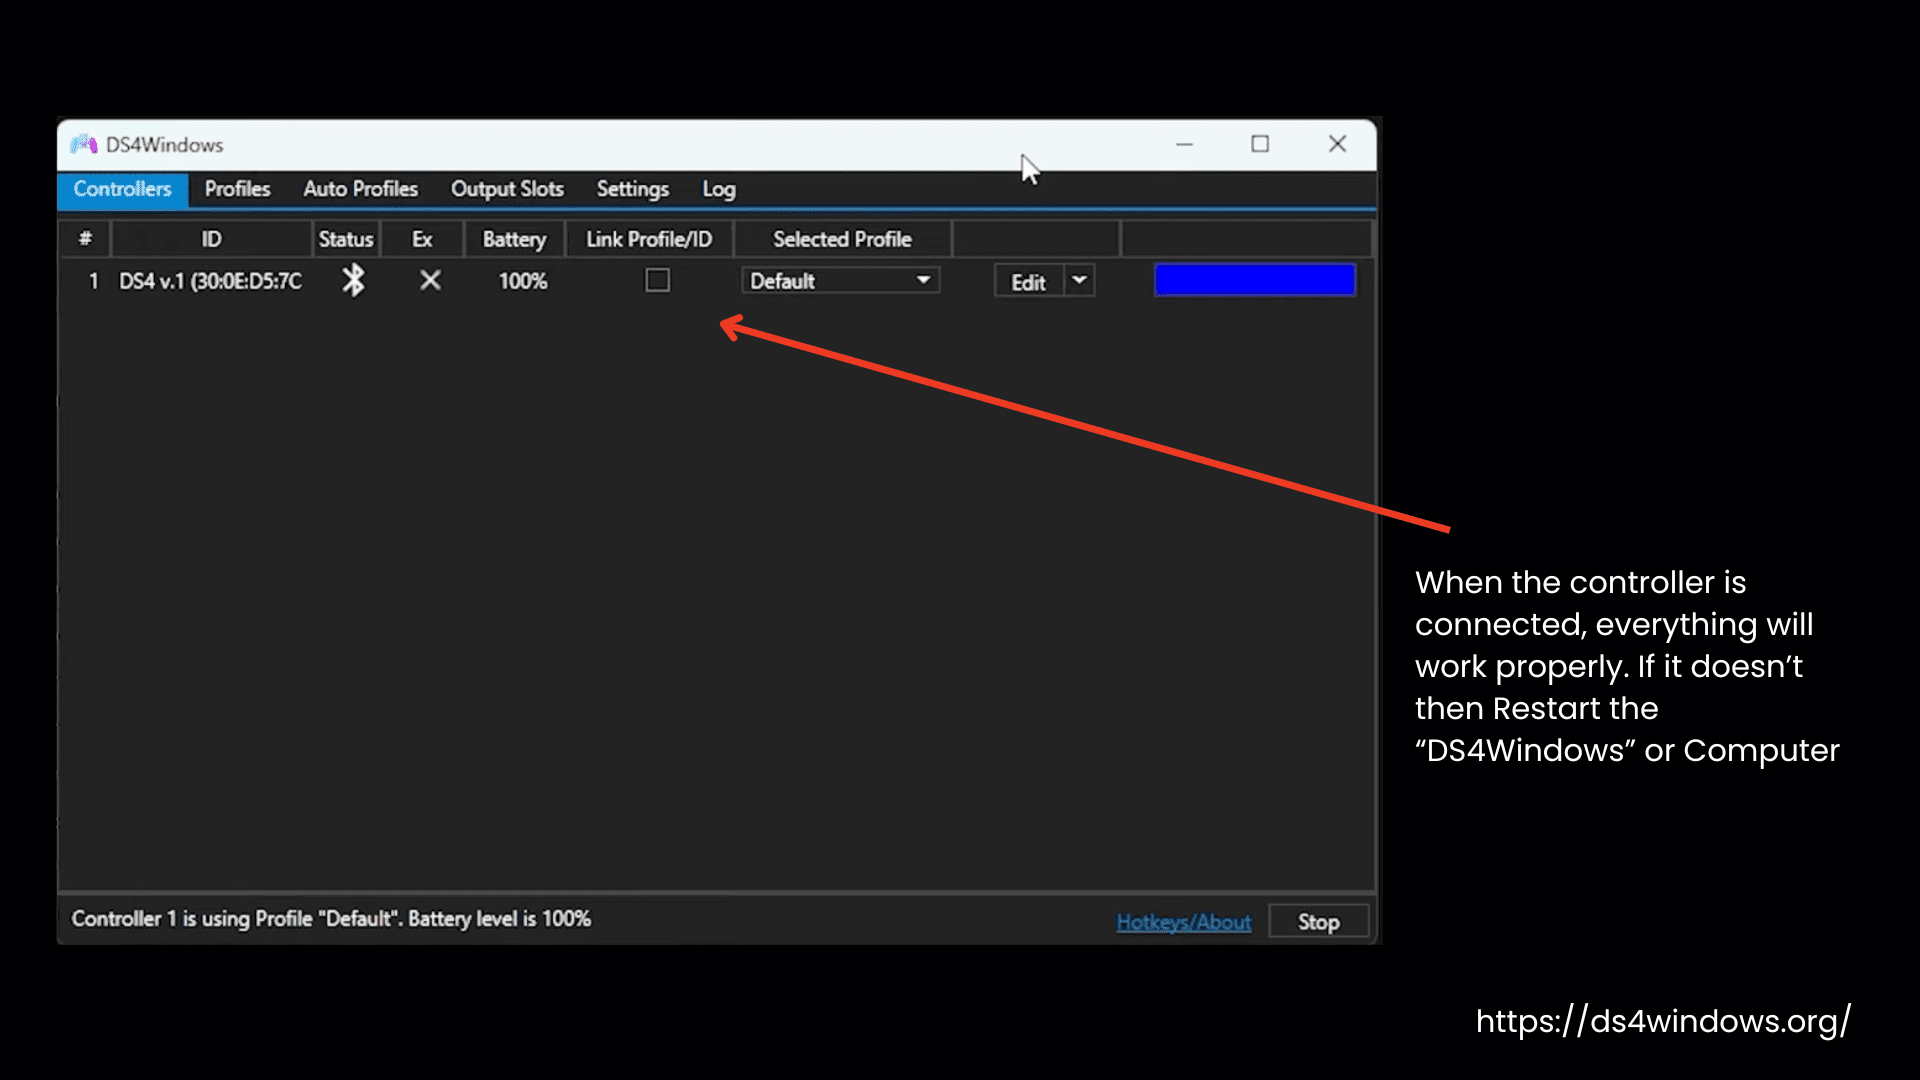Screen dimensions: 1920x1080
Task: Click the DS4Windows app icon in title bar
Action: [84, 145]
